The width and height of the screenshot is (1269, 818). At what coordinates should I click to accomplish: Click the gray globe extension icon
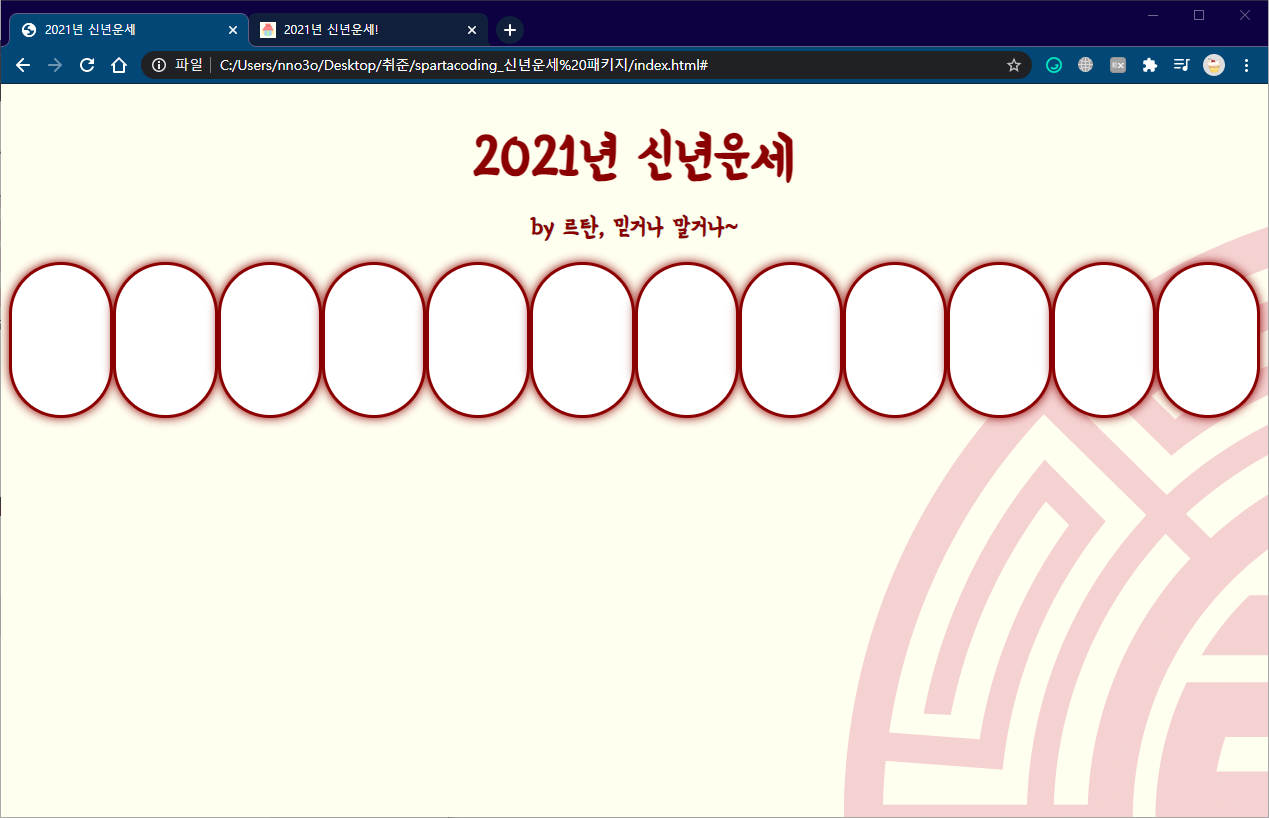tap(1086, 65)
